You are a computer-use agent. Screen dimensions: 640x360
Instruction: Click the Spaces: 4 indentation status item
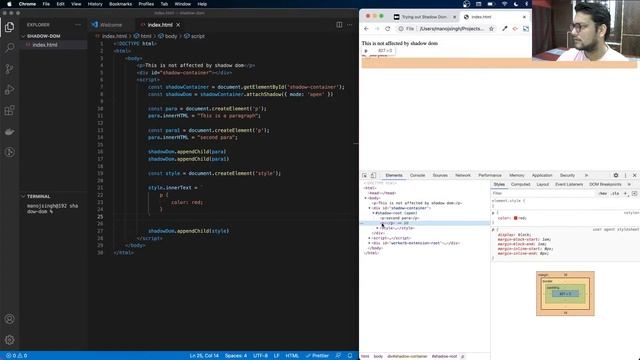[236, 356]
